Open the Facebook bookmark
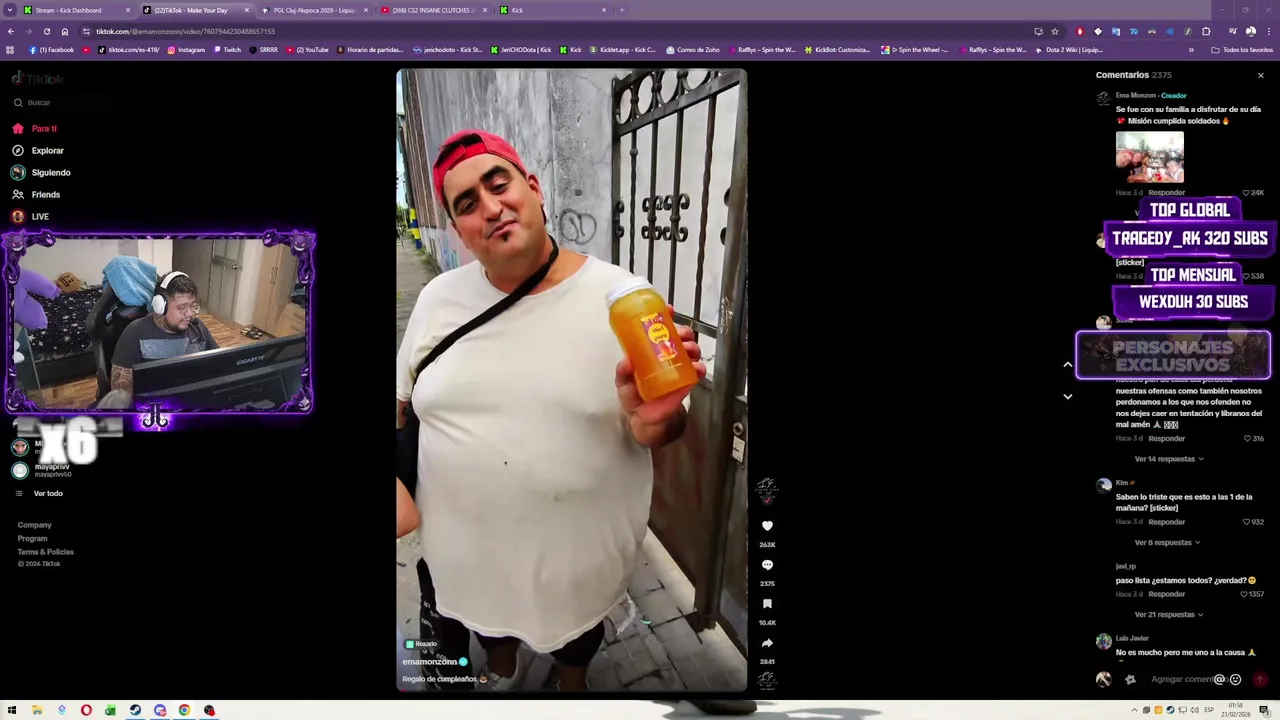1280x720 pixels. [x=52, y=49]
